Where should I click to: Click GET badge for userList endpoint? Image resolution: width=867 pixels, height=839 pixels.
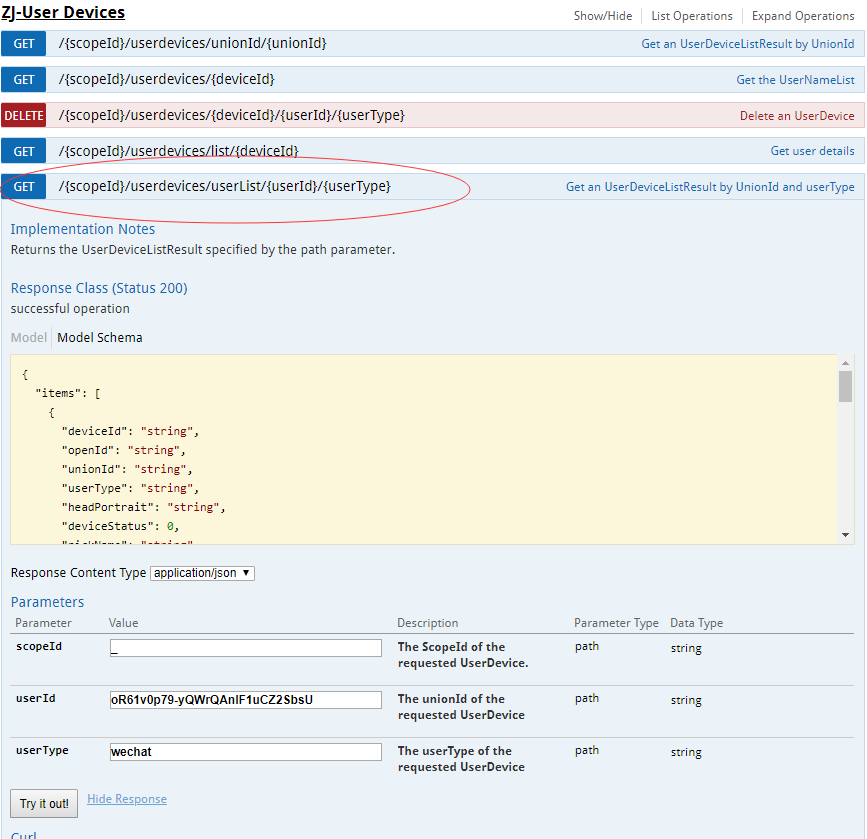[23, 187]
